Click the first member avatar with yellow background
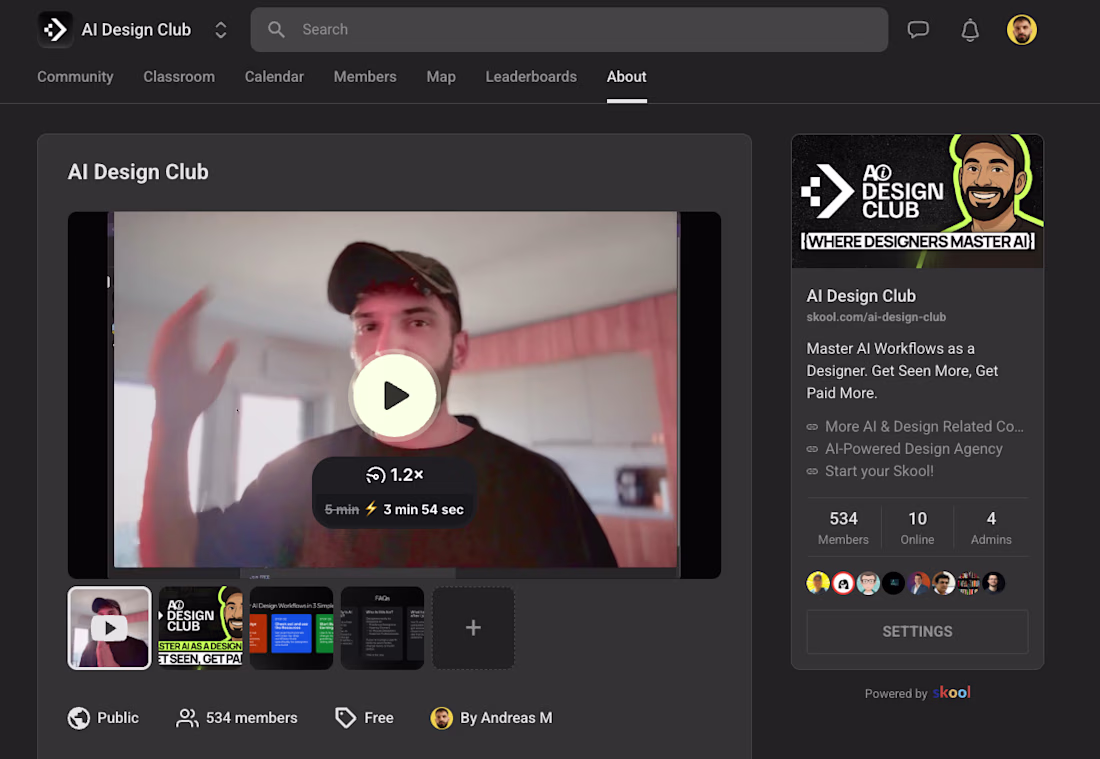The height and width of the screenshot is (759, 1100). (x=818, y=583)
